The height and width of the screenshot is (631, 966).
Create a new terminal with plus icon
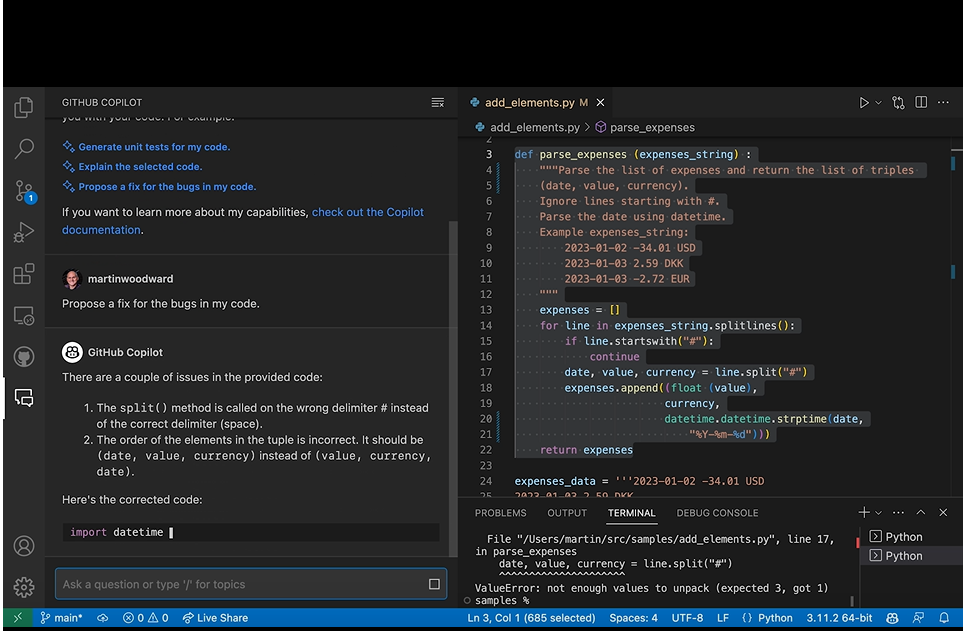click(864, 512)
